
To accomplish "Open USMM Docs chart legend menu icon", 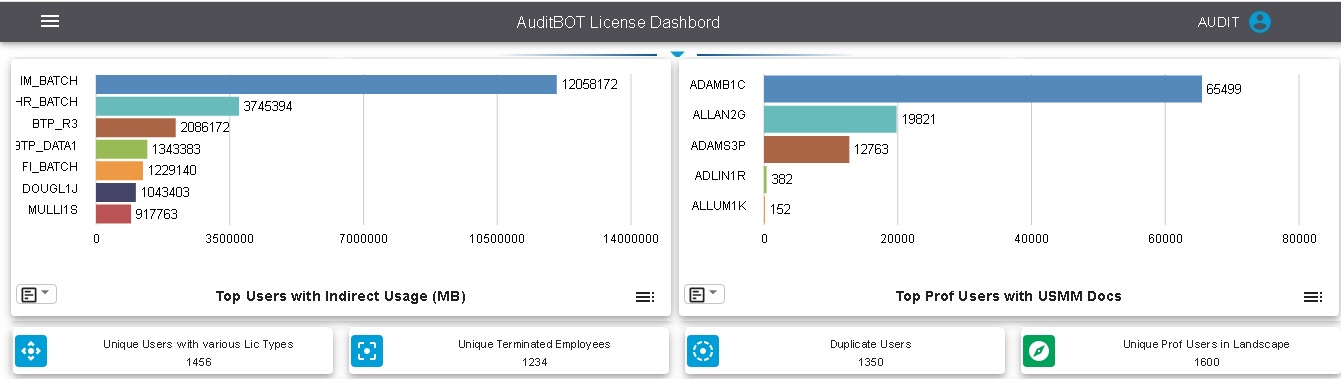I will tap(1313, 297).
